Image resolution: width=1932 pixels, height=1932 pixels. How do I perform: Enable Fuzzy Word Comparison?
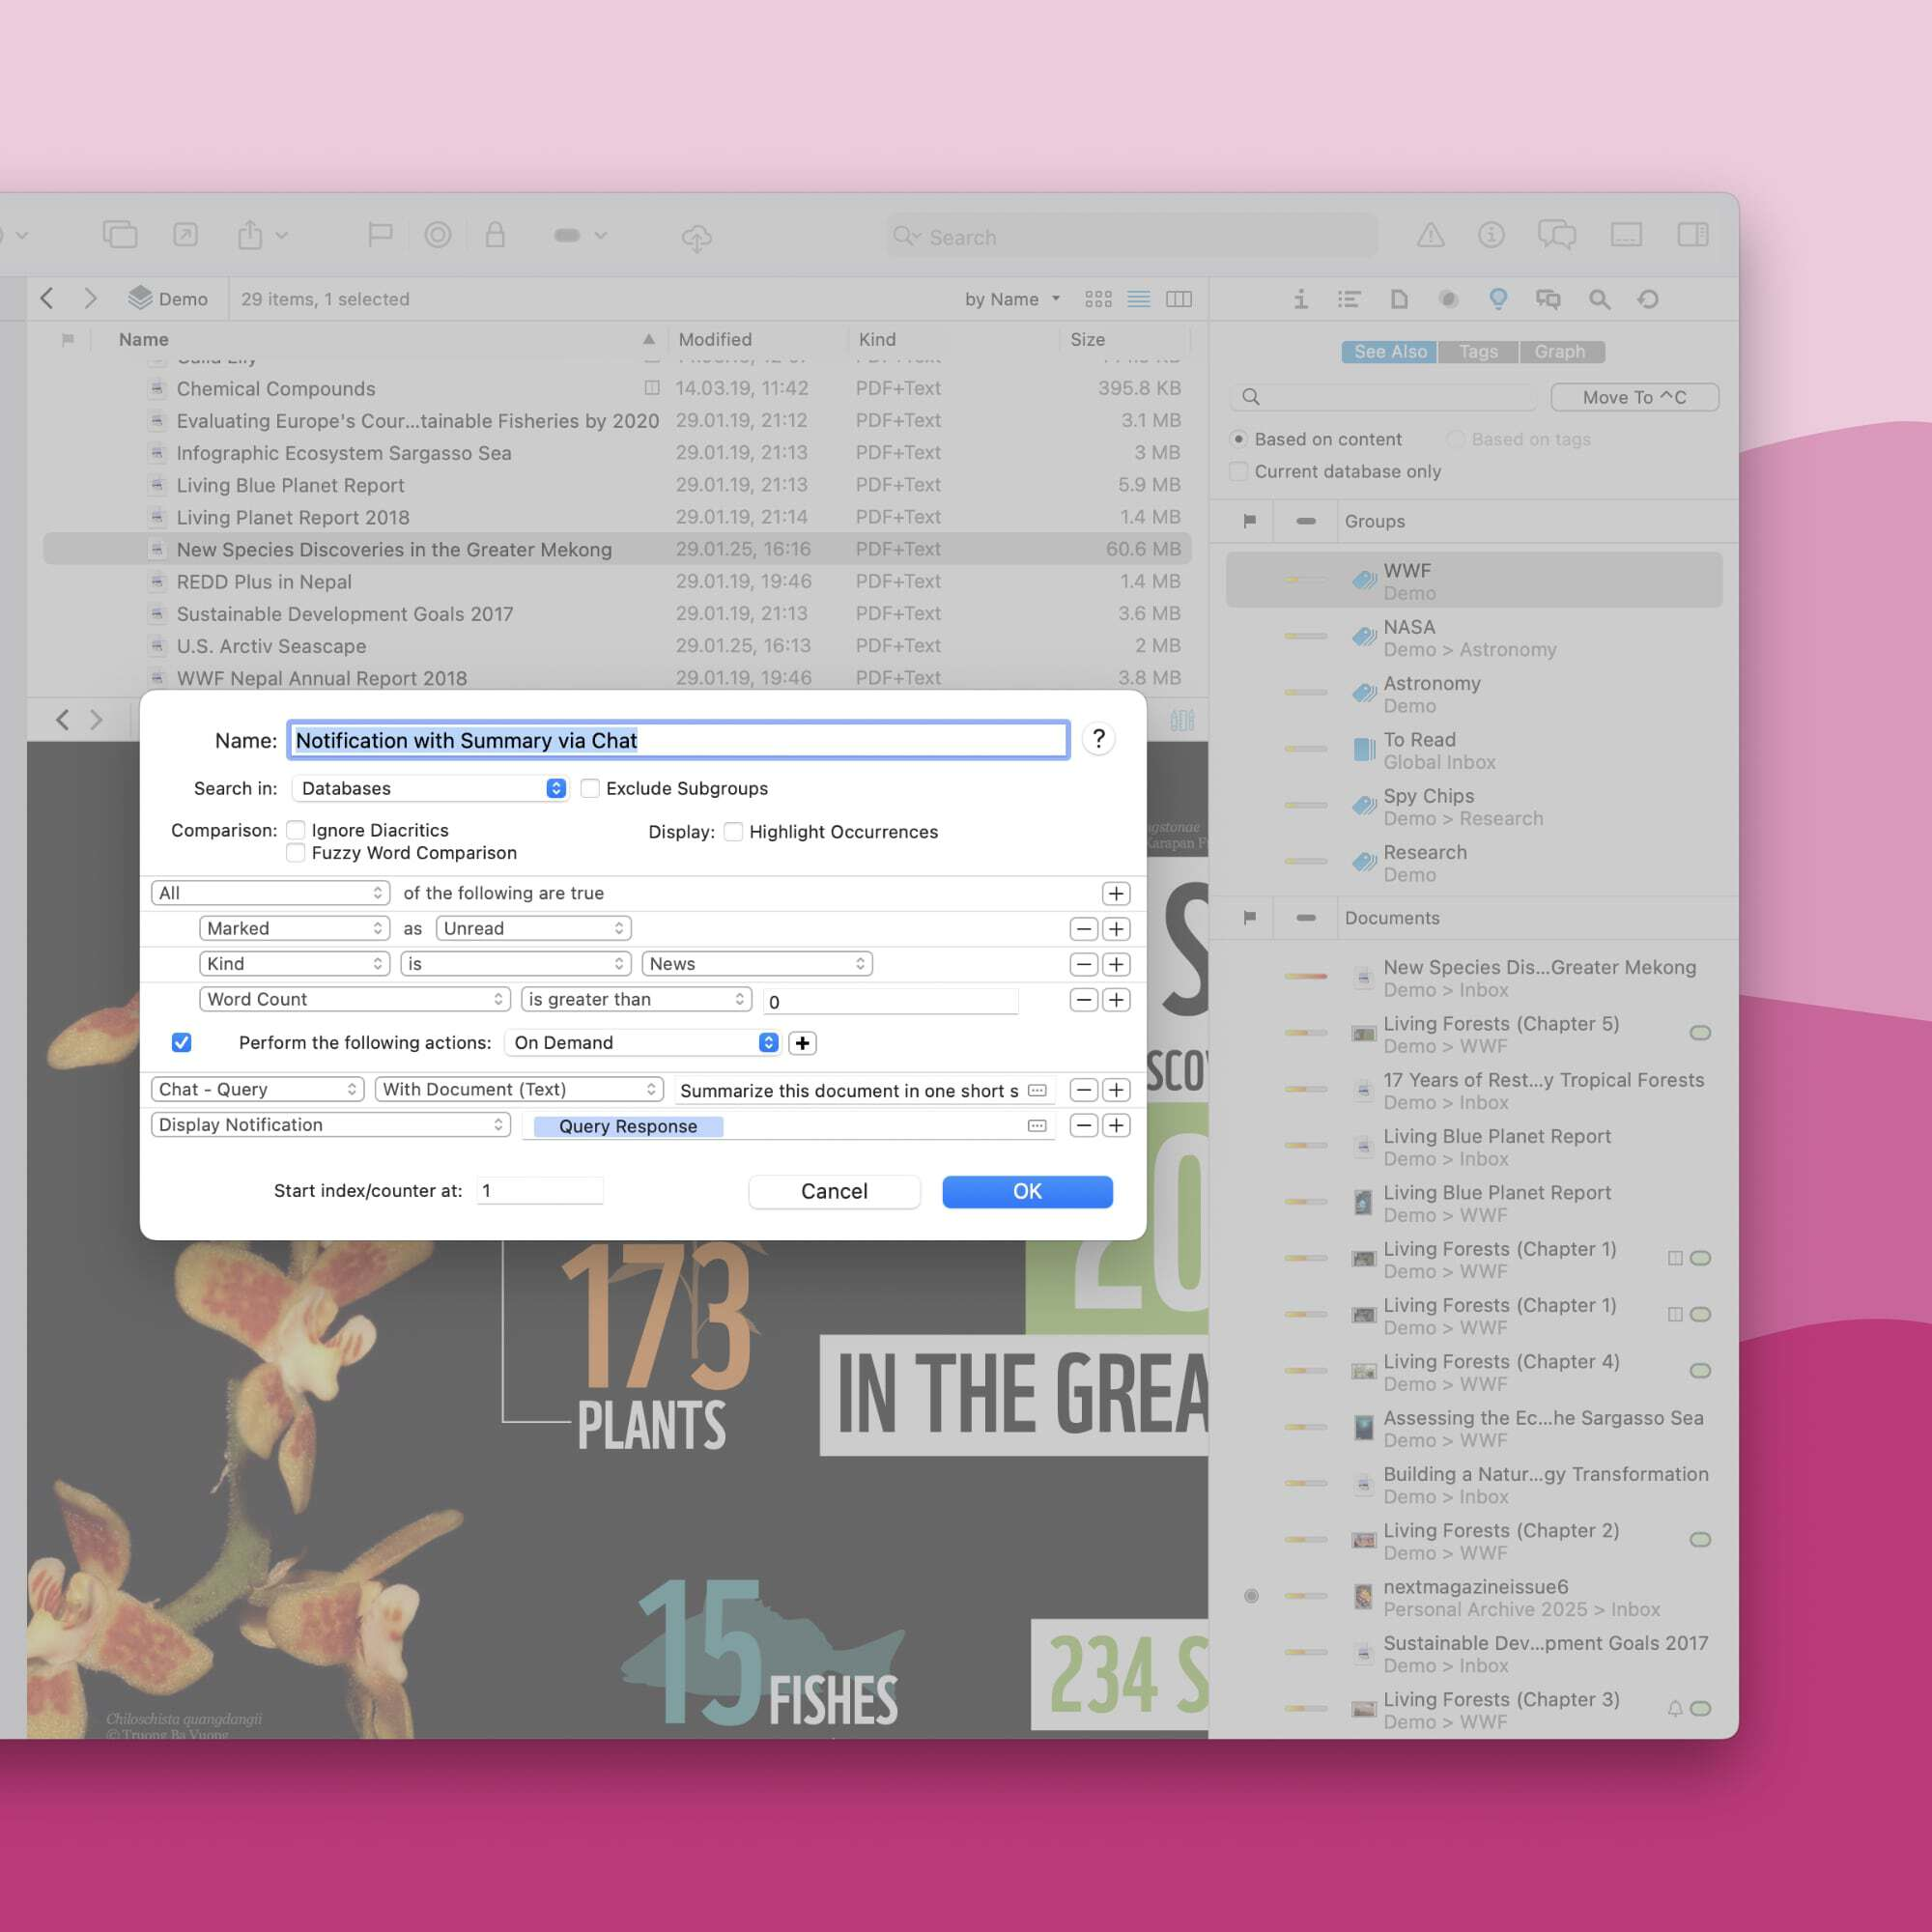[295, 853]
